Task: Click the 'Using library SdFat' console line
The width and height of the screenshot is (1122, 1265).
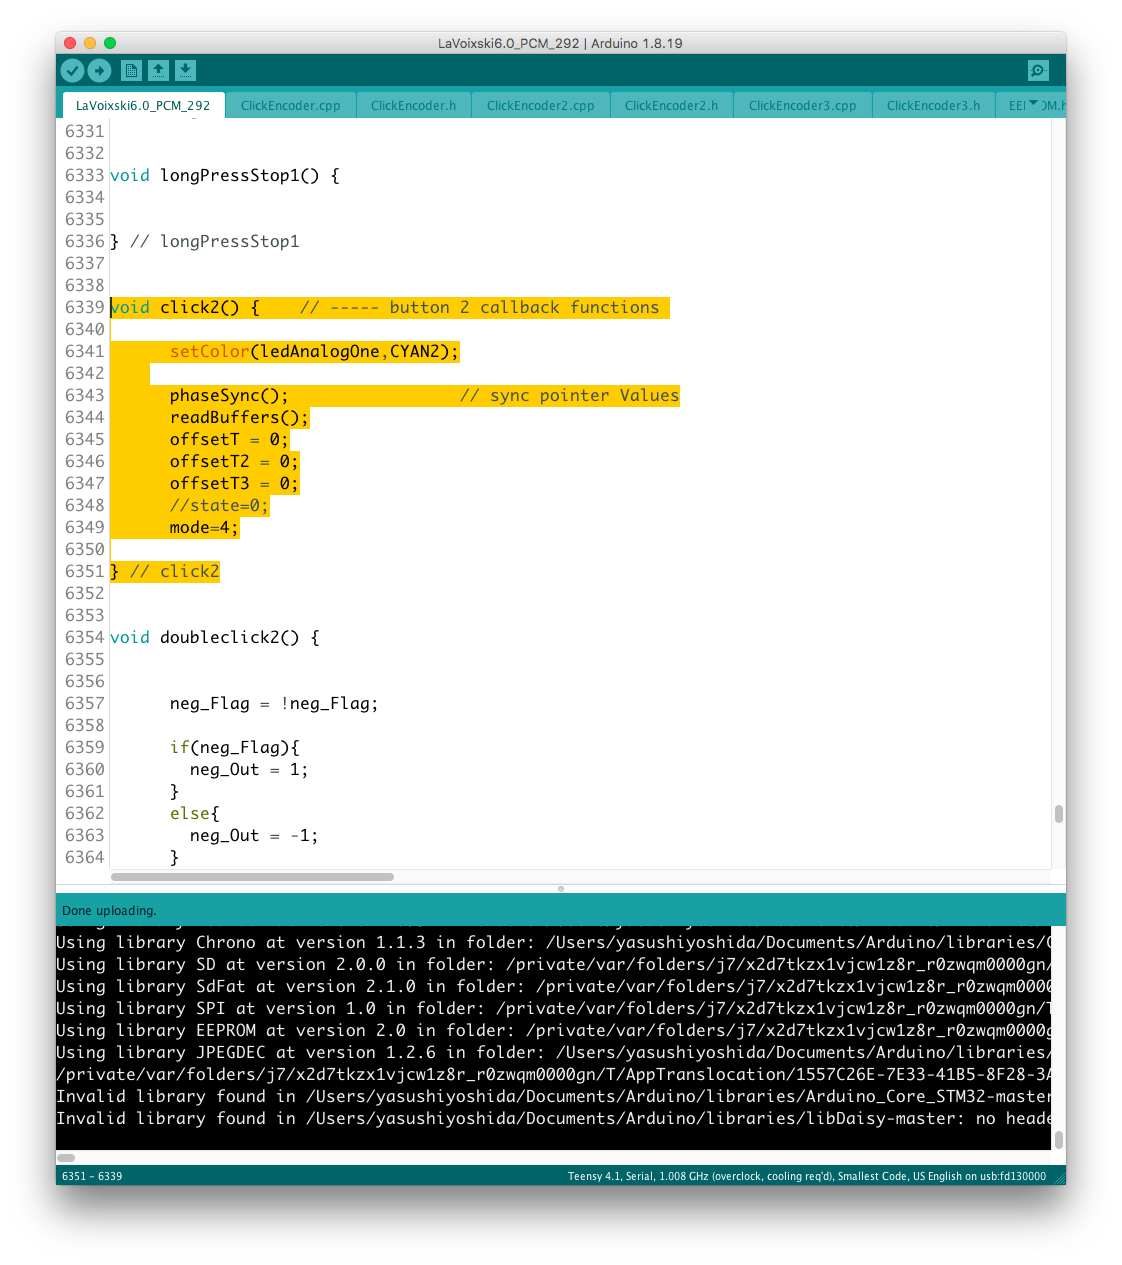Action: pos(553,986)
